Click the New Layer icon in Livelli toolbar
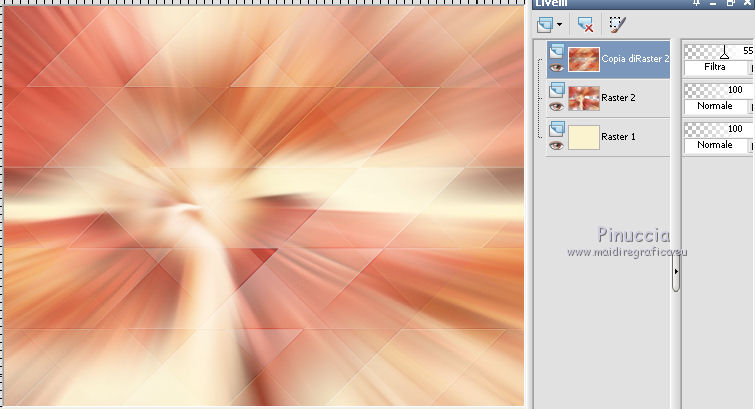The height and width of the screenshot is (409, 755). [545, 24]
